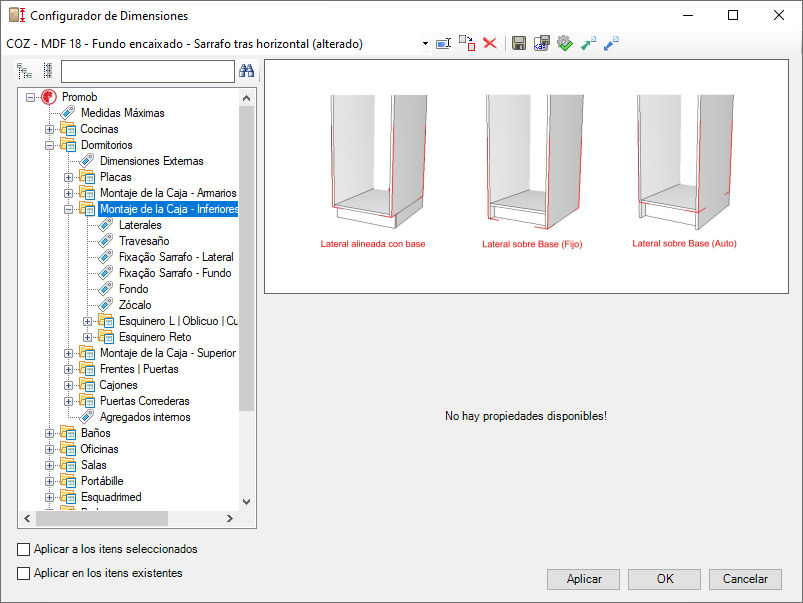
Task: Save configuration with the floppy disk icon
Action: point(519,43)
